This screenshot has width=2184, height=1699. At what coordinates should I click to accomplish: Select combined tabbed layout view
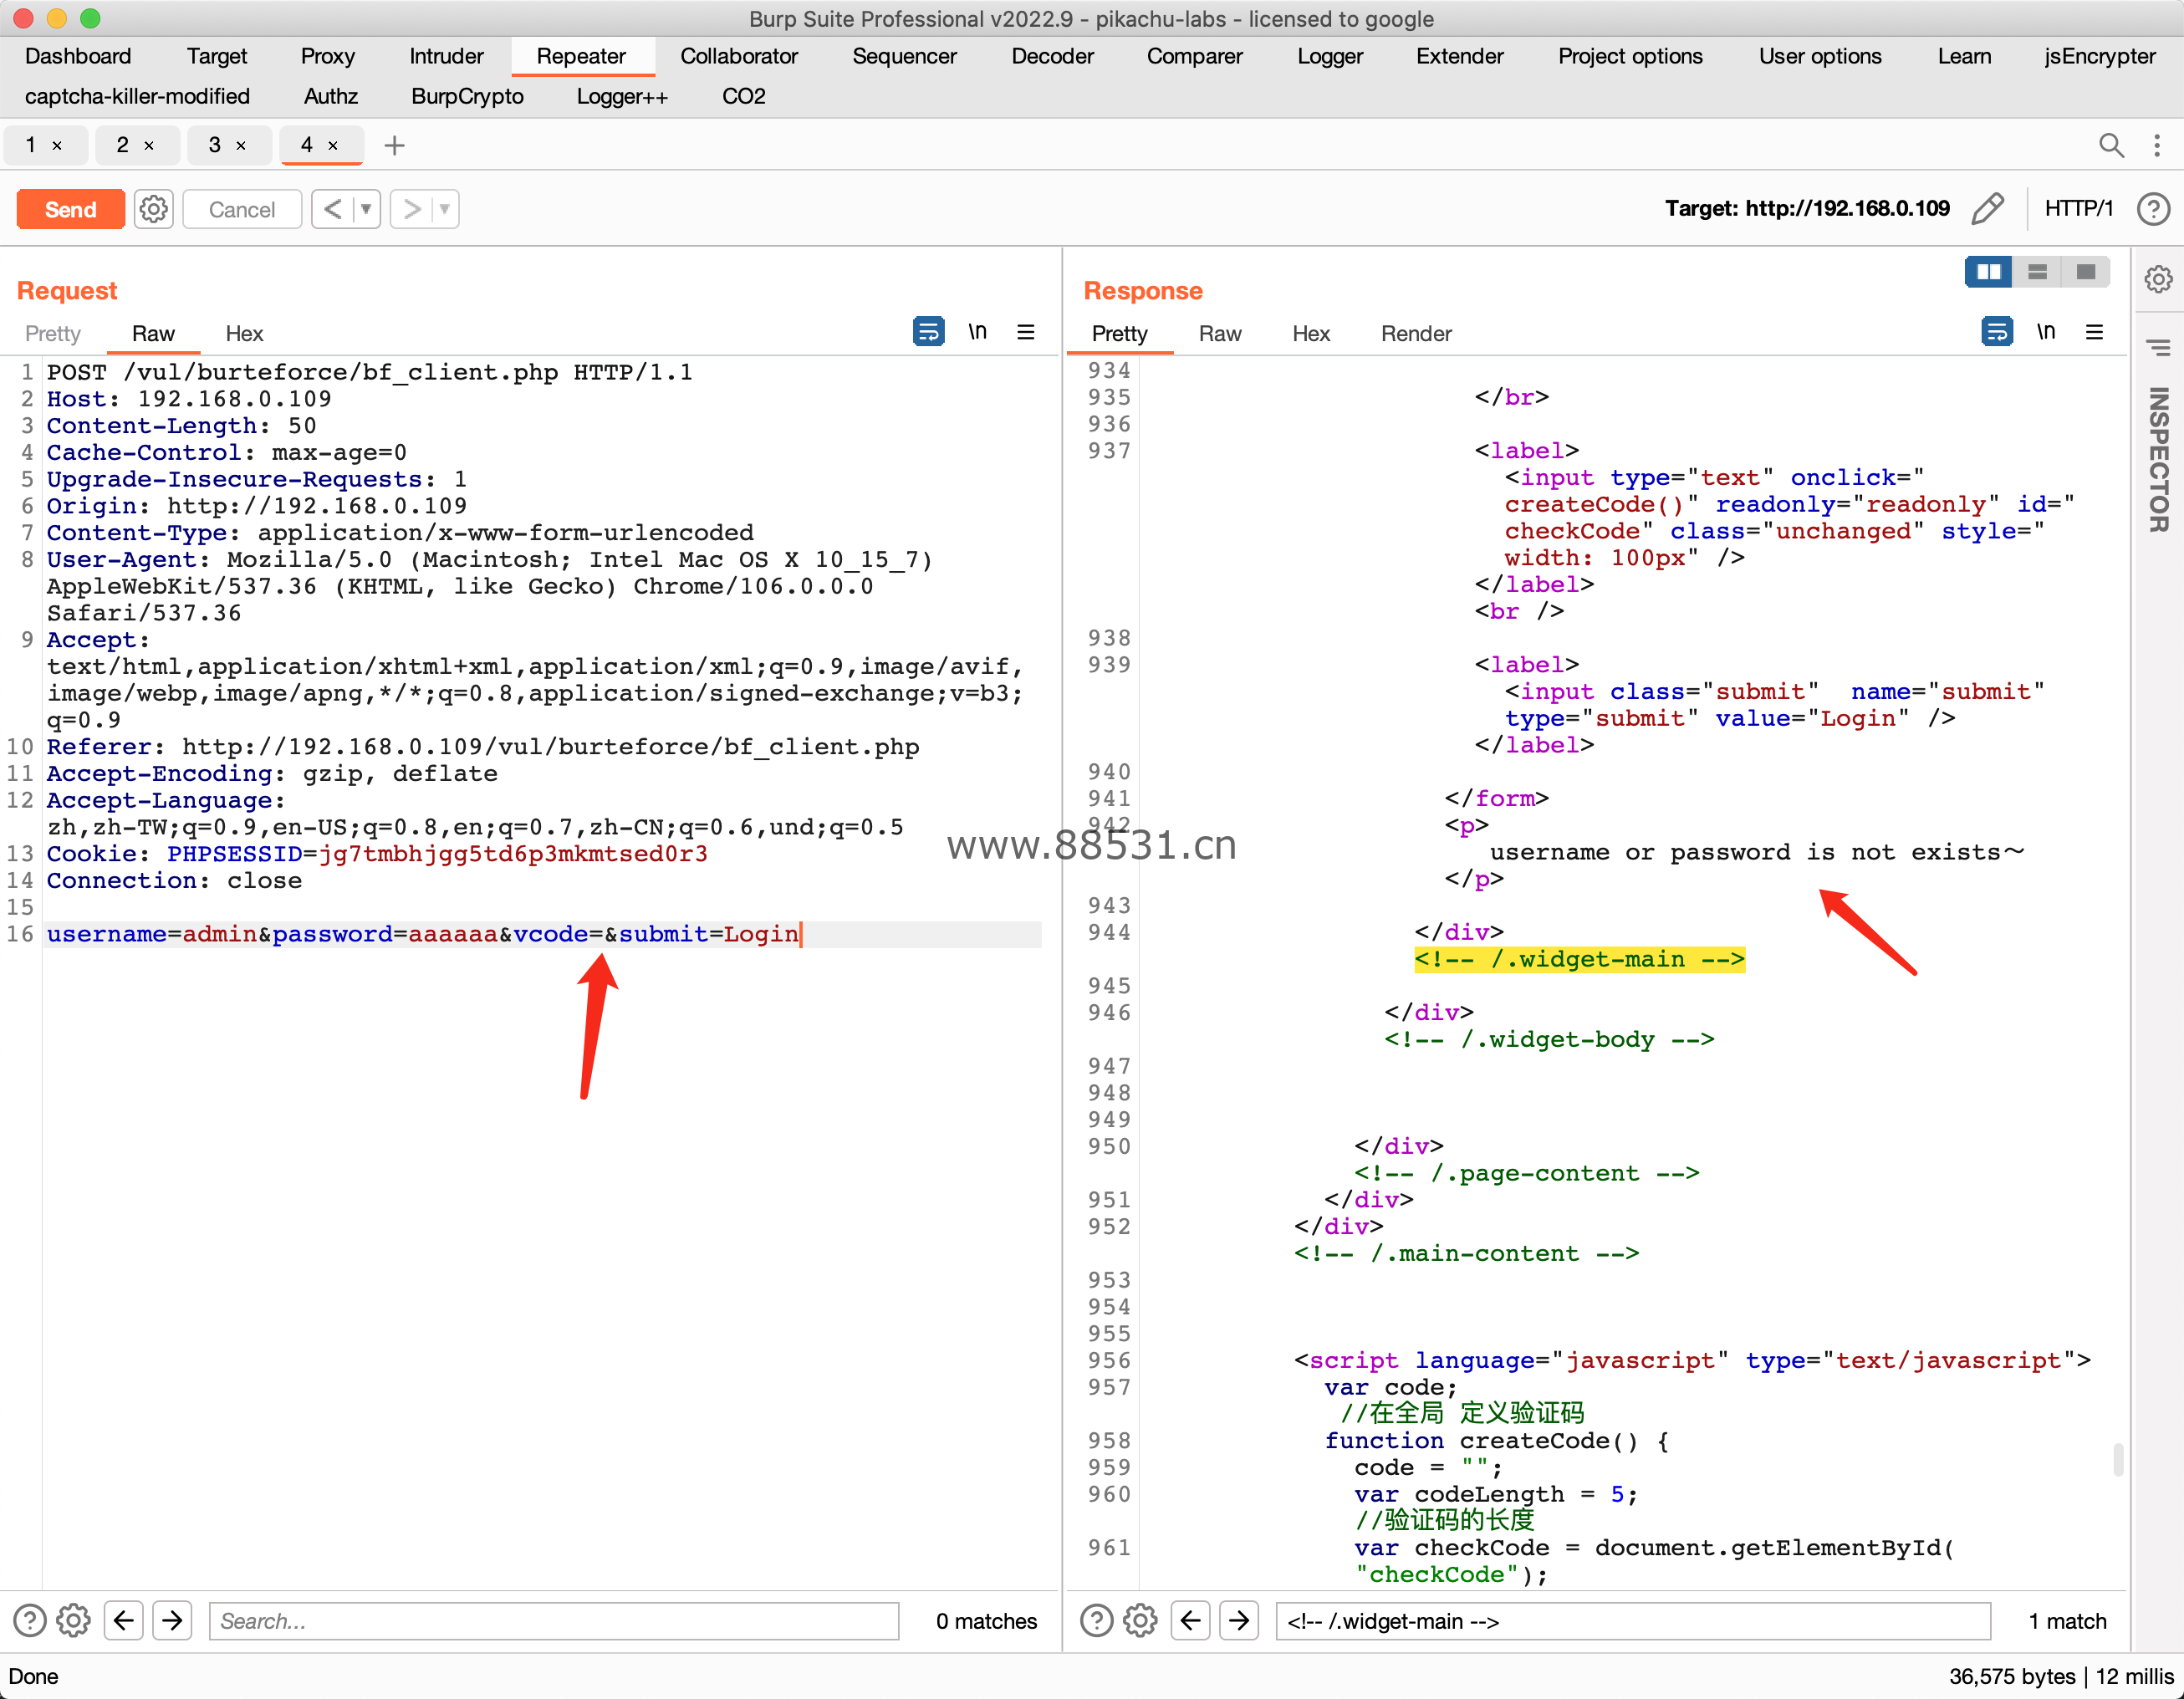click(2085, 272)
